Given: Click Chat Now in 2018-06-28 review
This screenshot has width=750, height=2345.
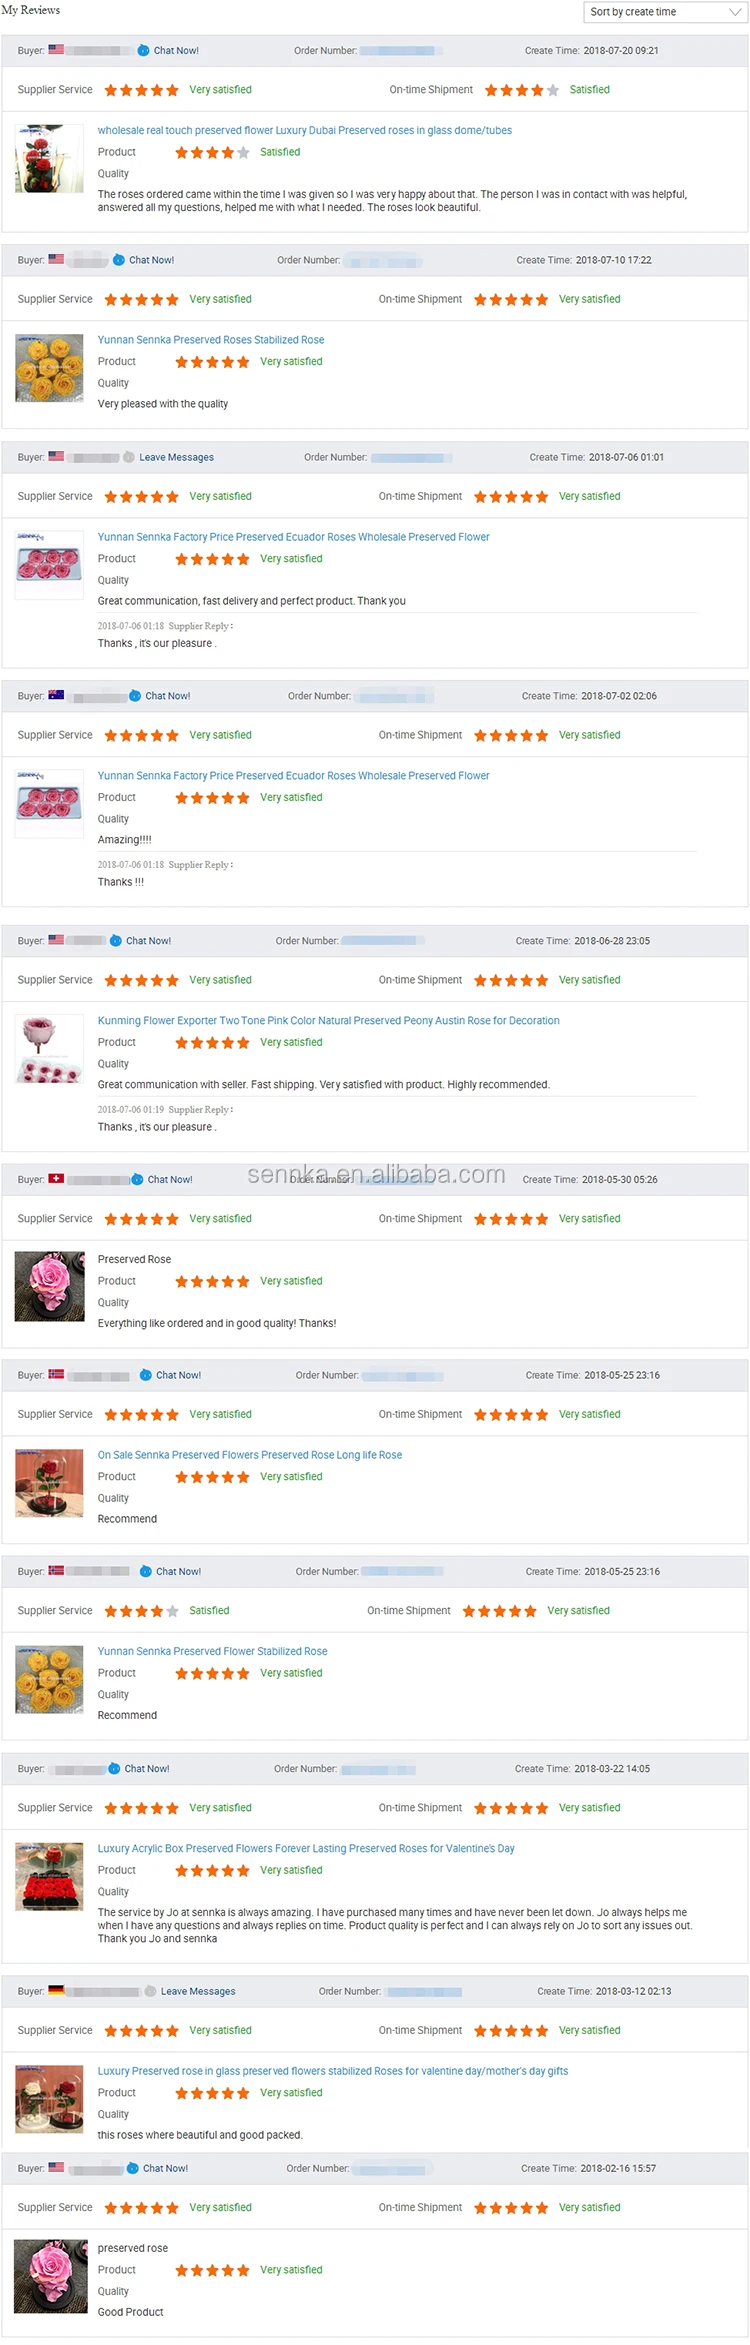Looking at the screenshot, I should (149, 941).
